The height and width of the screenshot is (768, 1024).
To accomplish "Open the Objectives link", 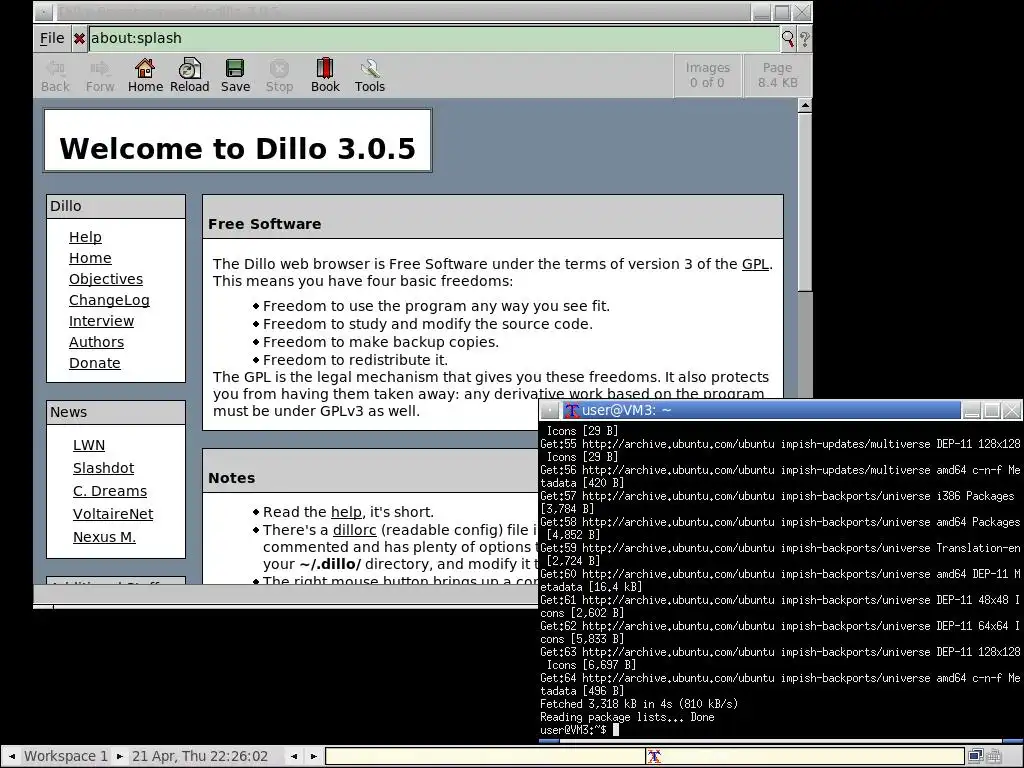I will pos(106,279).
